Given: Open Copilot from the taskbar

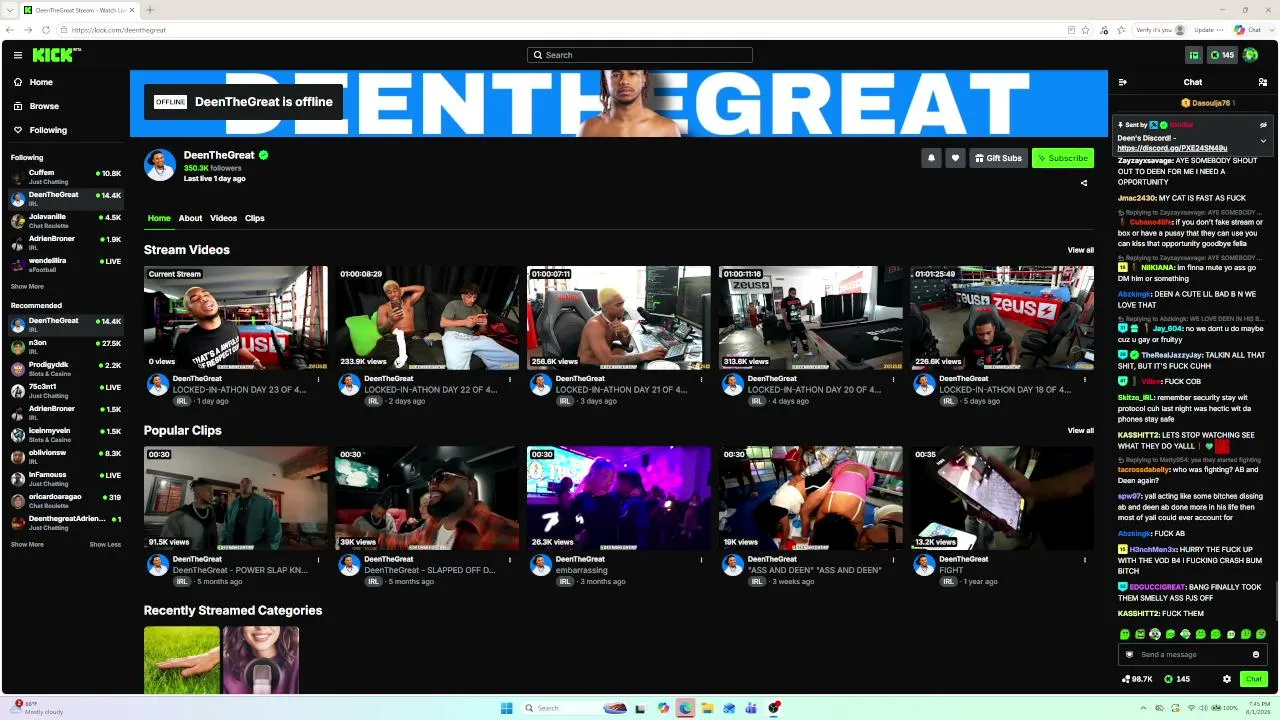Looking at the screenshot, I should (663, 708).
